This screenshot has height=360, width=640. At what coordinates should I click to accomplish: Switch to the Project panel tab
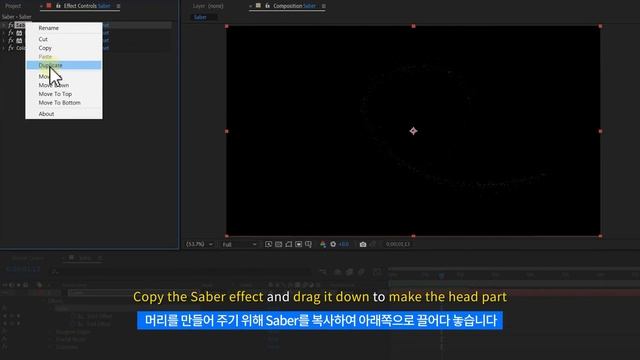tap(13, 6)
